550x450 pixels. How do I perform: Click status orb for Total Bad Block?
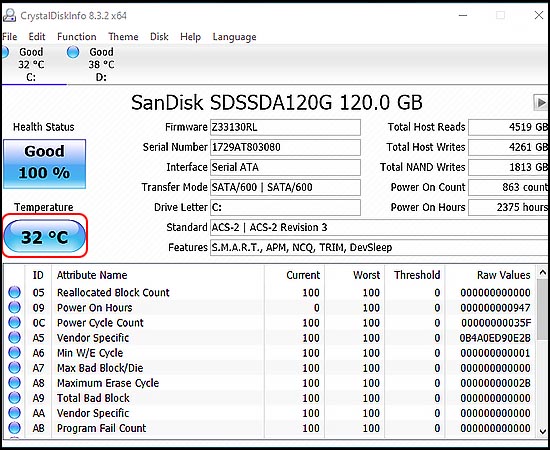click(x=14, y=398)
